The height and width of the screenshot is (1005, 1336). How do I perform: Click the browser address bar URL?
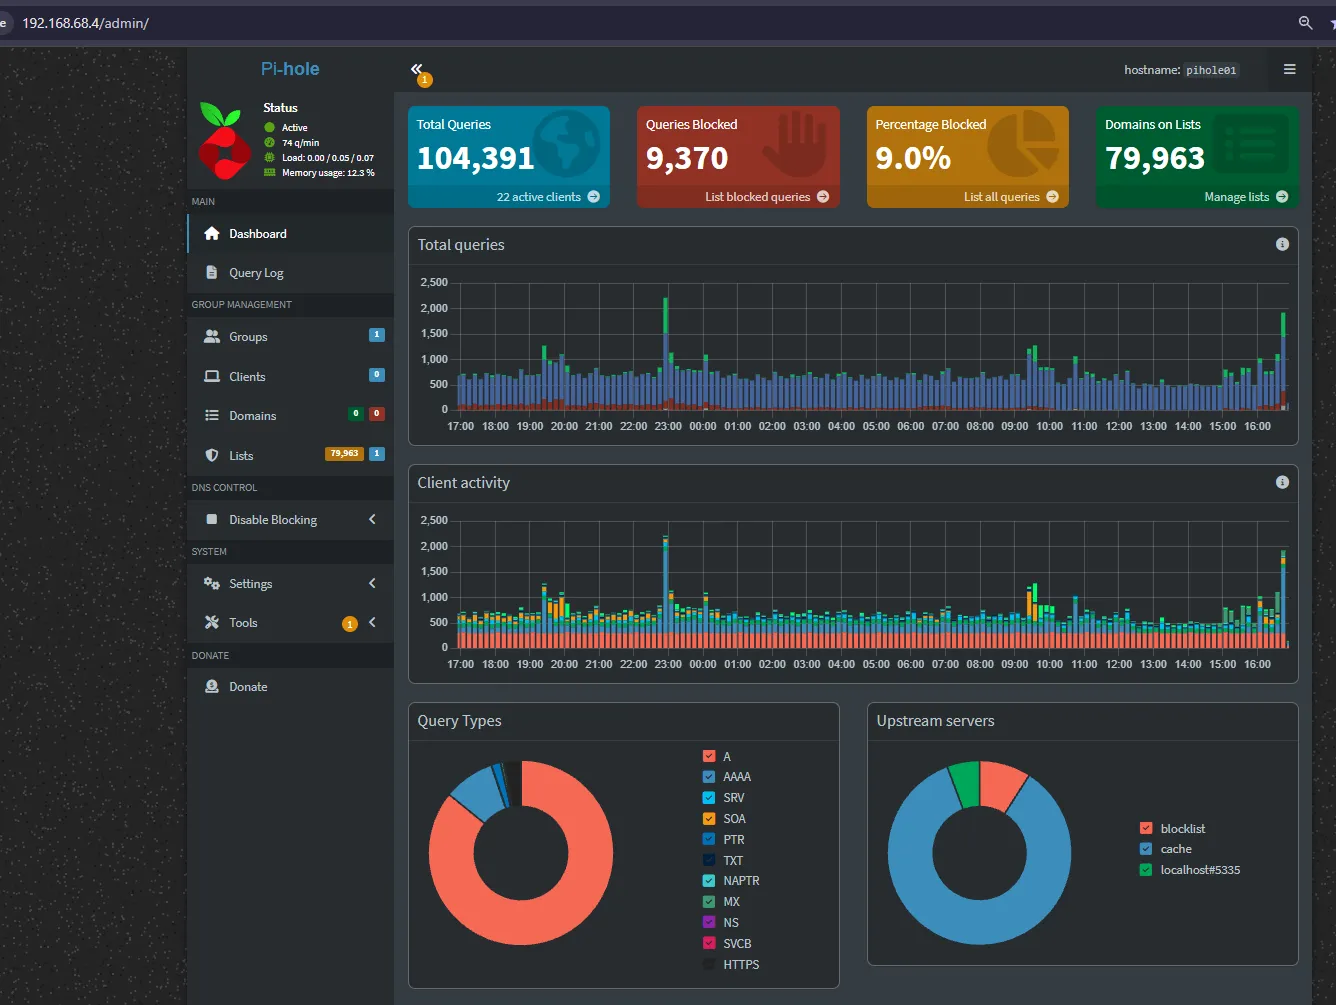point(86,22)
